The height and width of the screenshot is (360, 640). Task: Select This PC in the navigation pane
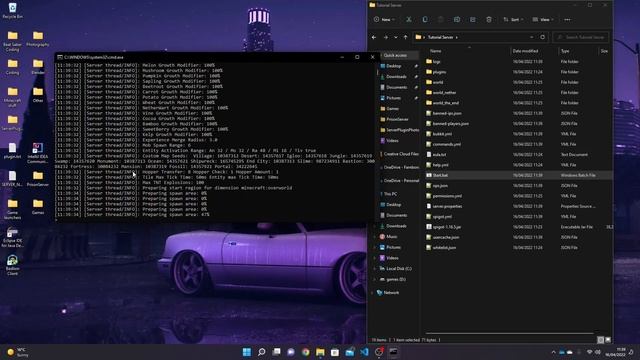pyautogui.click(x=390, y=194)
